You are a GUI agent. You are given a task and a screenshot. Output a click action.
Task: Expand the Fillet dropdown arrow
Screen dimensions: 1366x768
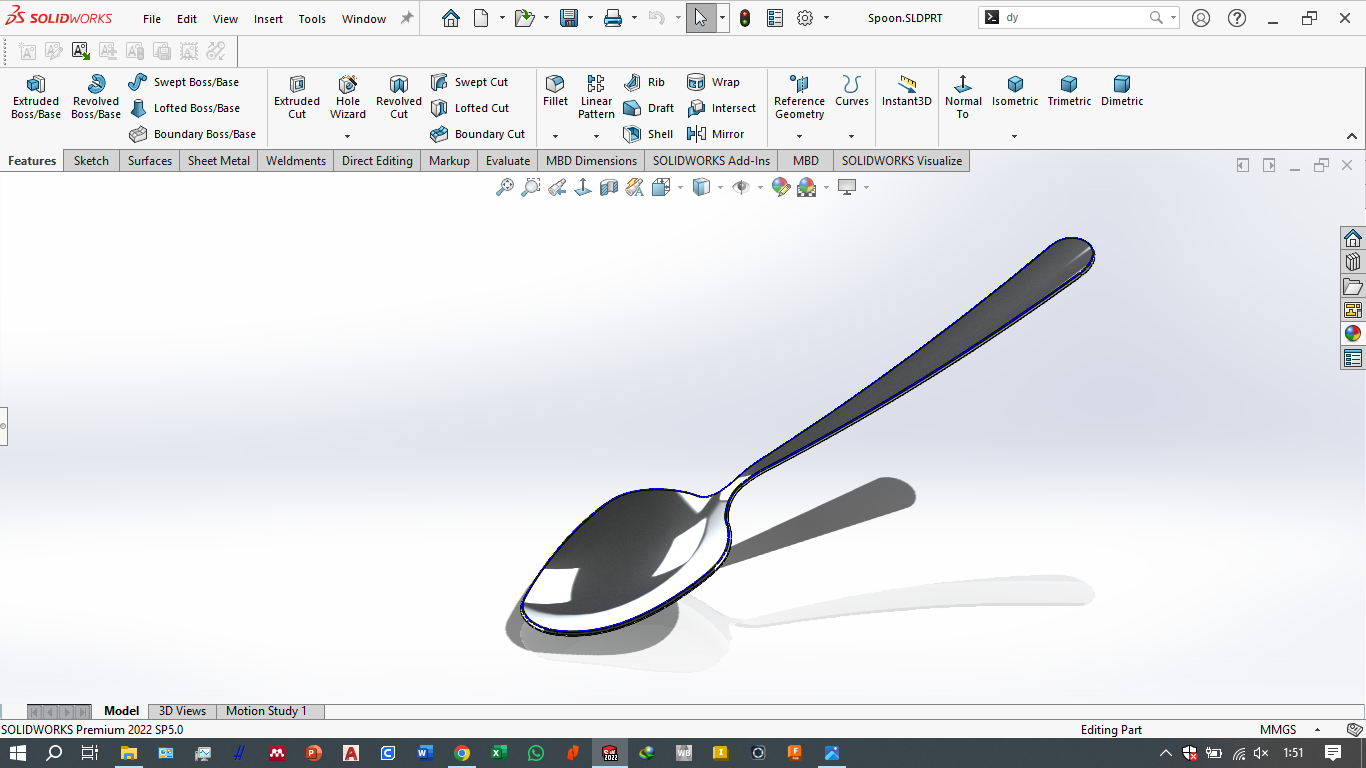[555, 136]
